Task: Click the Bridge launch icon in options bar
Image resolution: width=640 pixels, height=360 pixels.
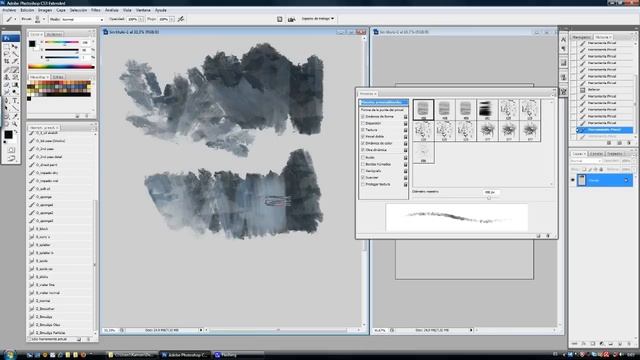Action: pos(291,19)
